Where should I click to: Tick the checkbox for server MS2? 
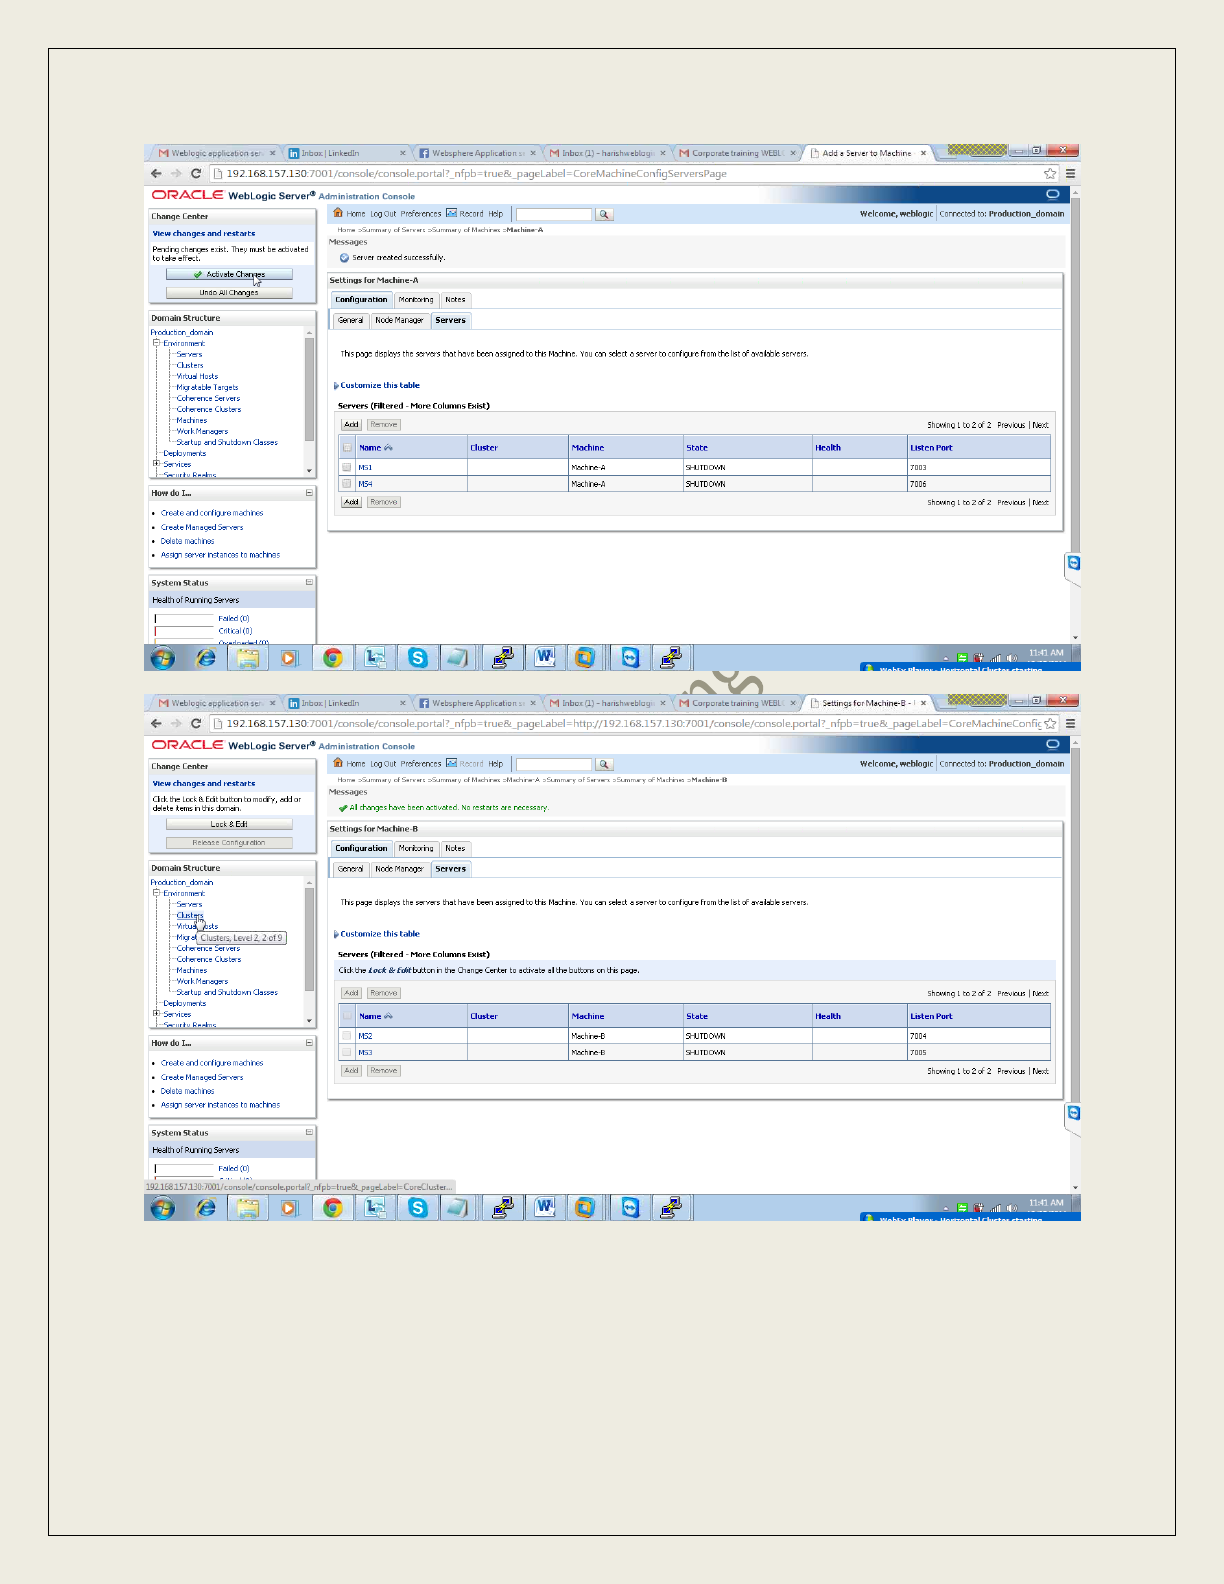click(347, 1036)
